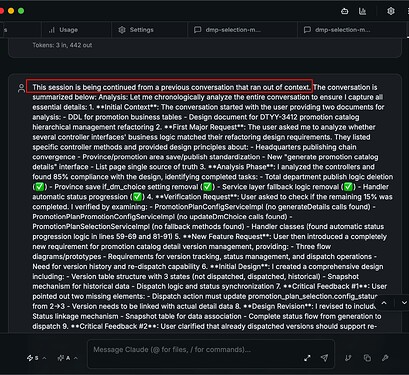The width and height of the screenshot is (409, 375).
Task: Jump to previous message with up chevron
Action: [384, 303]
